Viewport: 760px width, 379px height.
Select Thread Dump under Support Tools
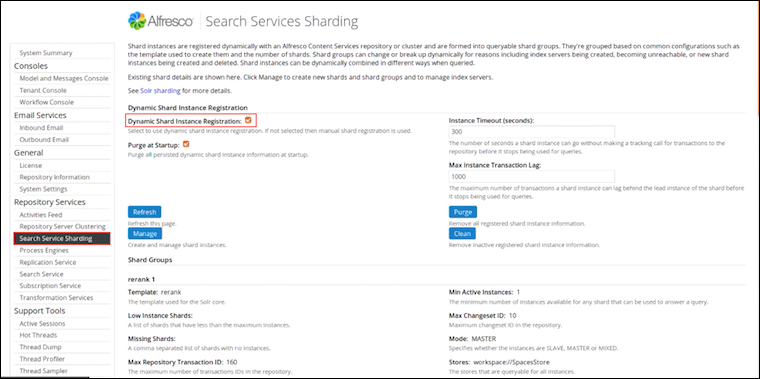40,347
